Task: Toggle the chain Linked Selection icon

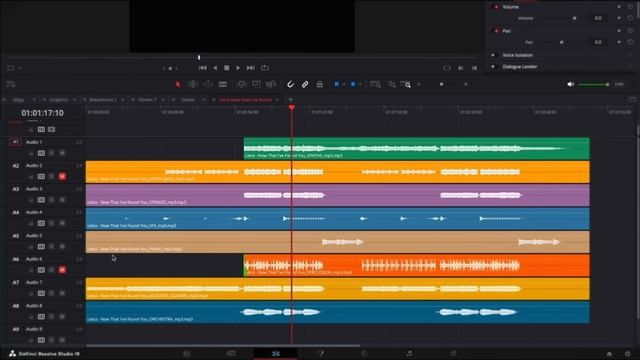Action: pos(305,84)
